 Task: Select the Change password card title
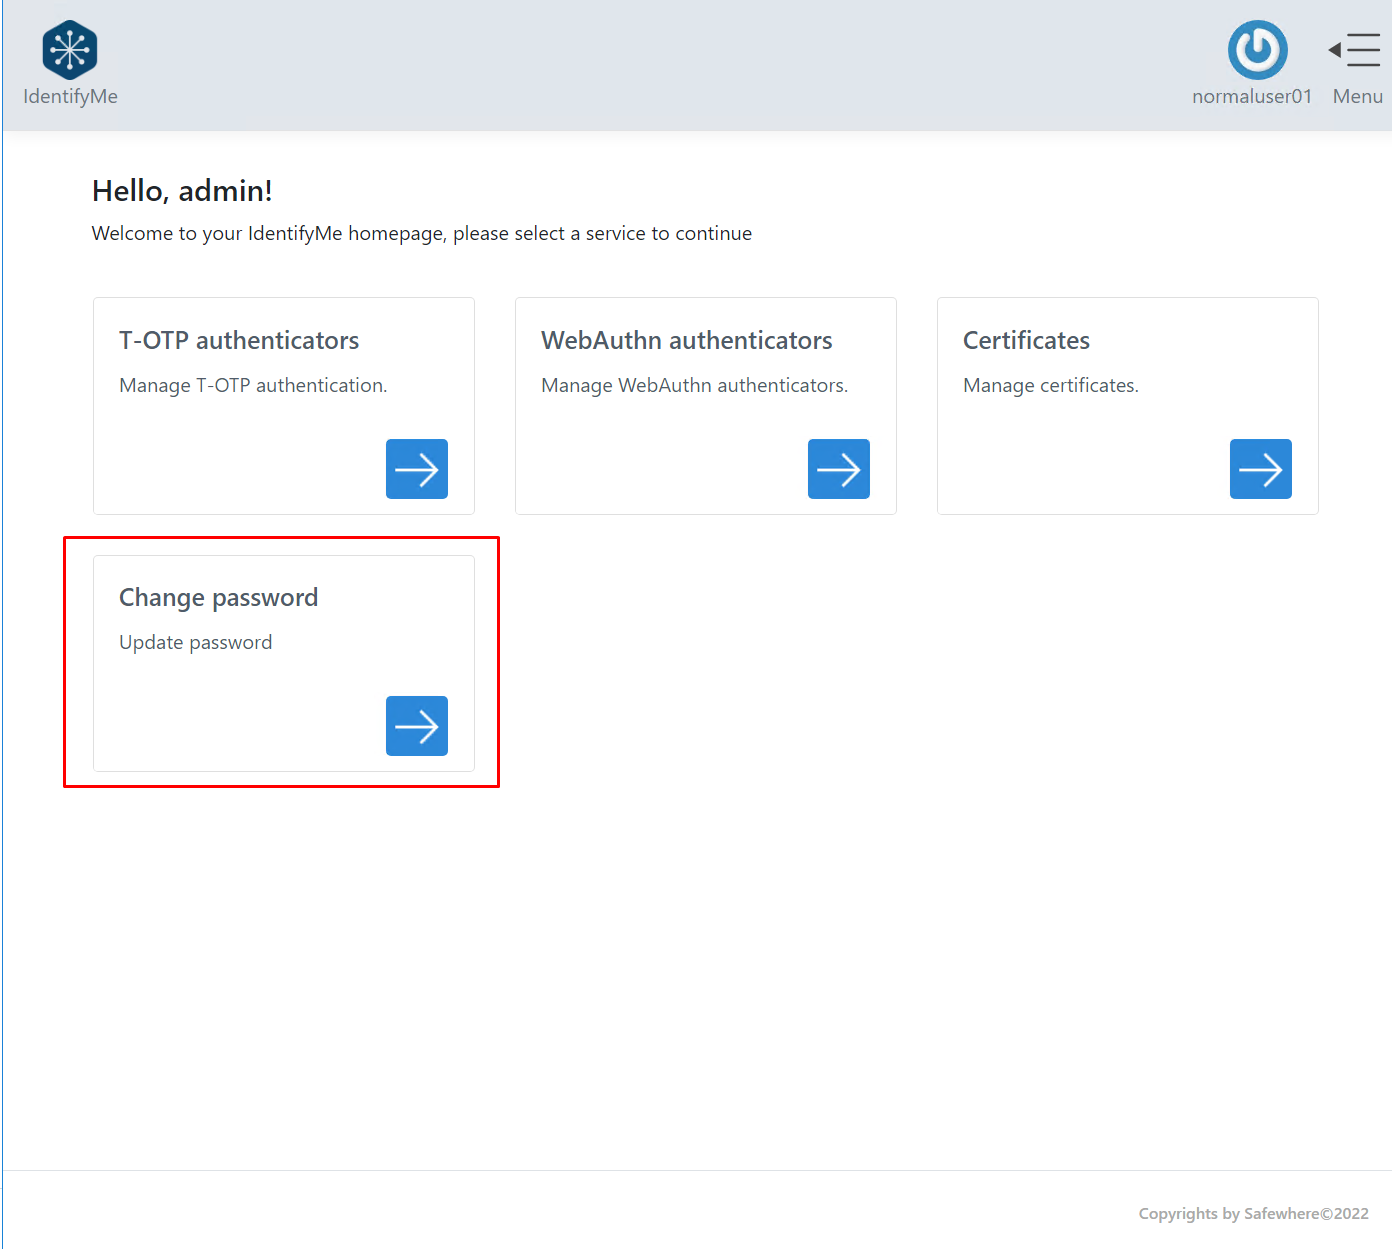(x=218, y=598)
